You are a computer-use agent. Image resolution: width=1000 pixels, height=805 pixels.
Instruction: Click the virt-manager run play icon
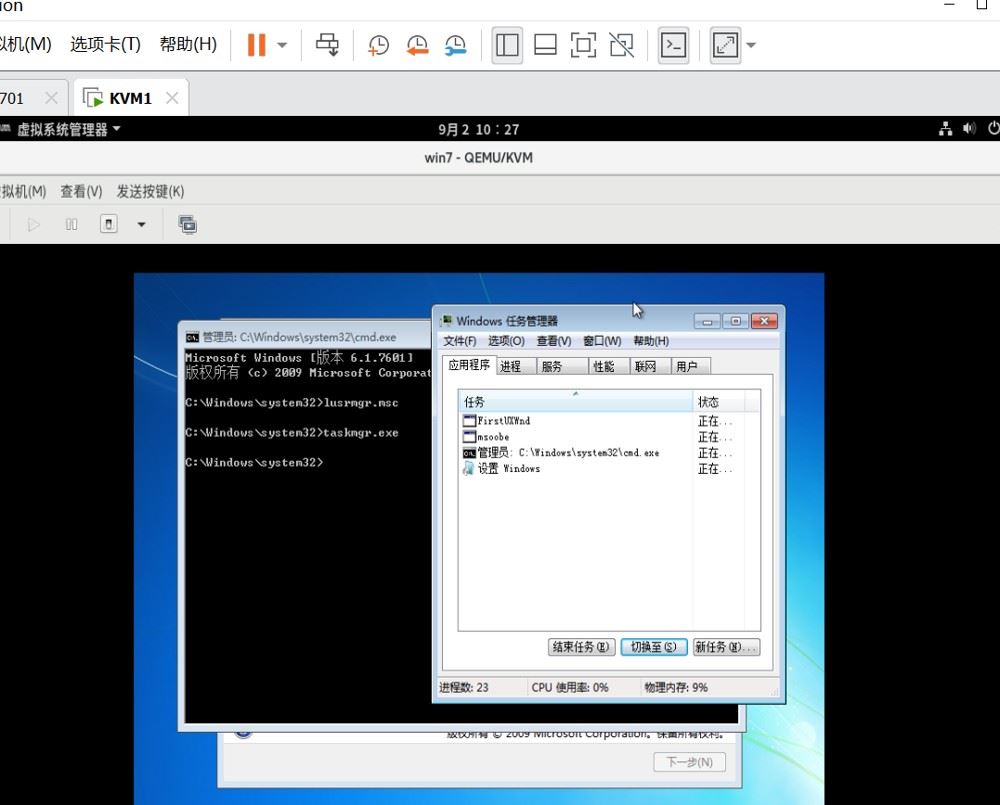34,225
